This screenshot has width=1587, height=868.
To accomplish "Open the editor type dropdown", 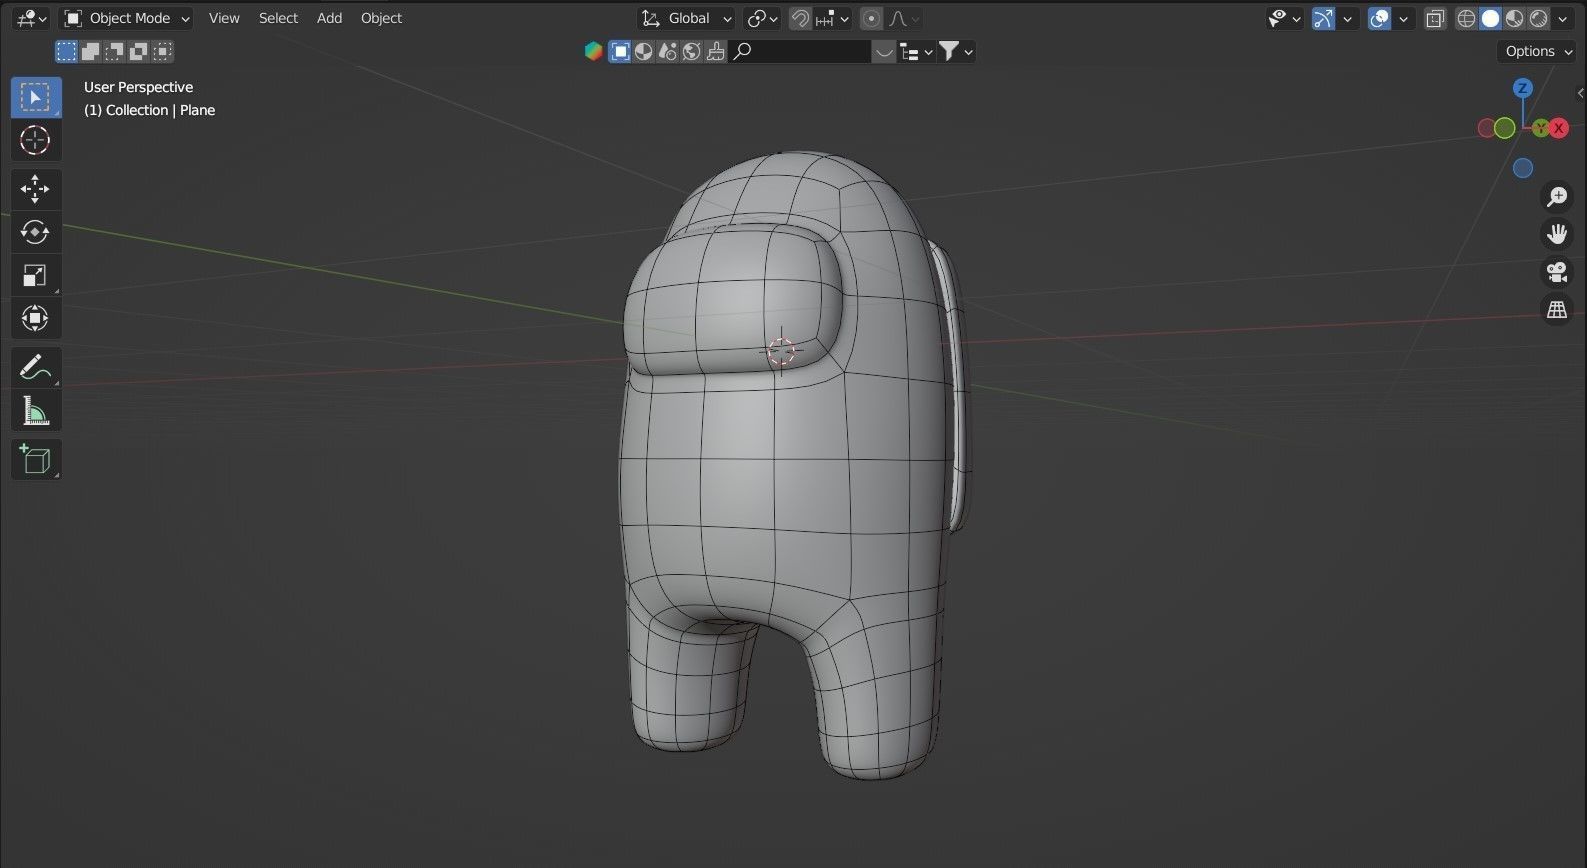I will pyautogui.click(x=31, y=18).
